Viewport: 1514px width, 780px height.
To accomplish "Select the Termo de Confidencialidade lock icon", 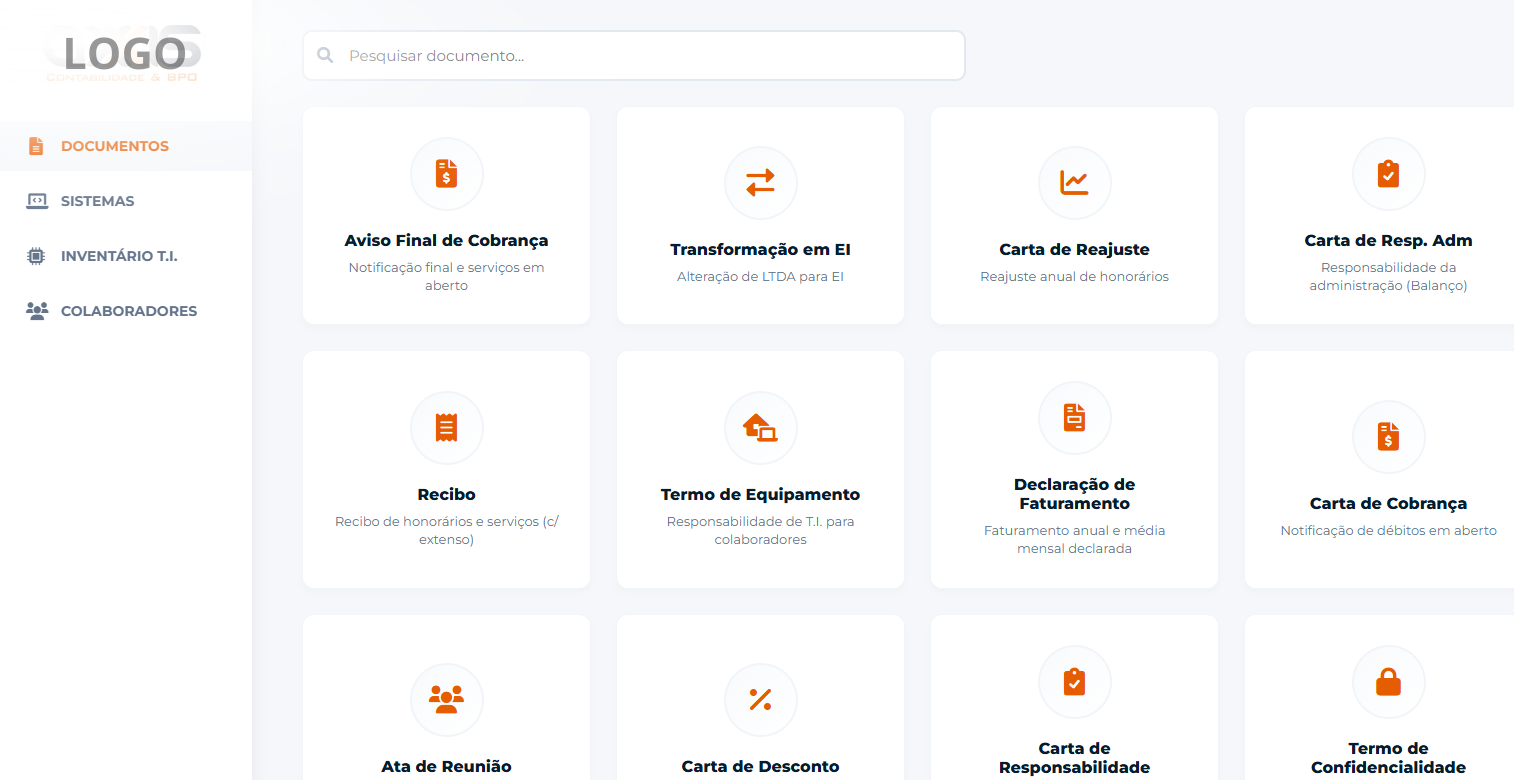I will tap(1388, 682).
